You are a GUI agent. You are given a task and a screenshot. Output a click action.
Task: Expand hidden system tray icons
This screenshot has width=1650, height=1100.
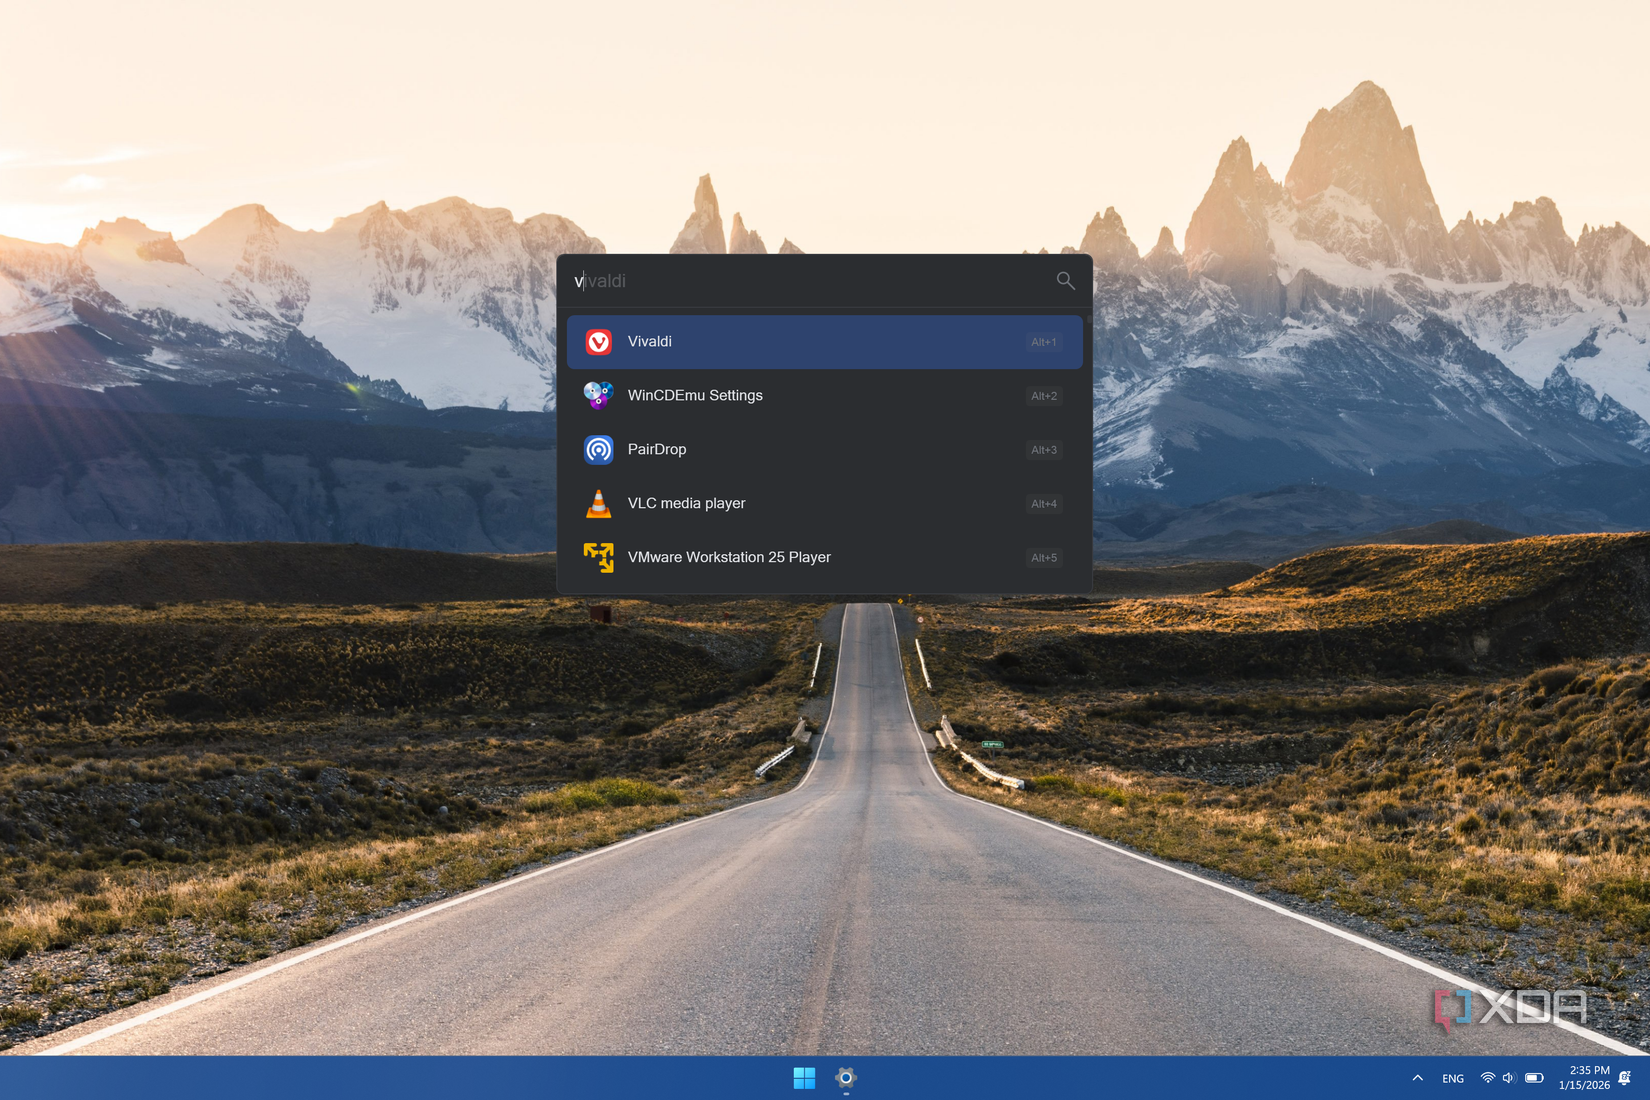[x=1417, y=1078]
